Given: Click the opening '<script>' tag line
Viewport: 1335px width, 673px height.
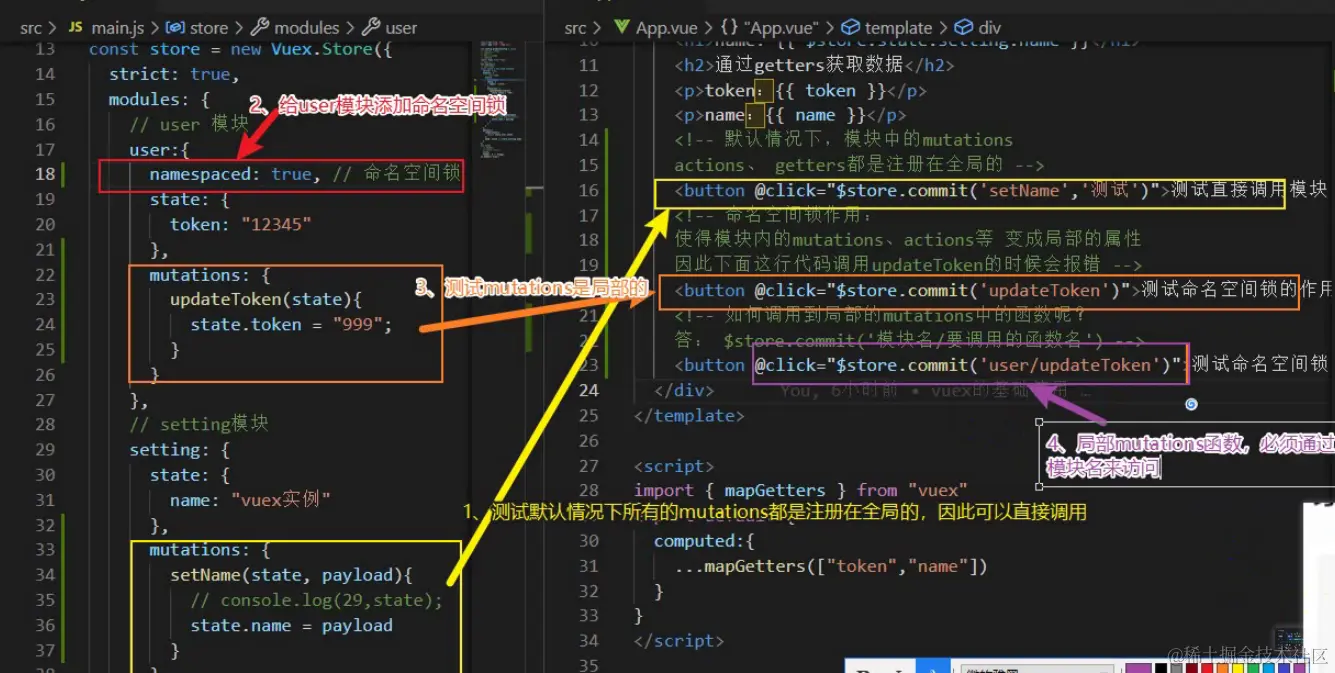Looking at the screenshot, I should click(674, 465).
